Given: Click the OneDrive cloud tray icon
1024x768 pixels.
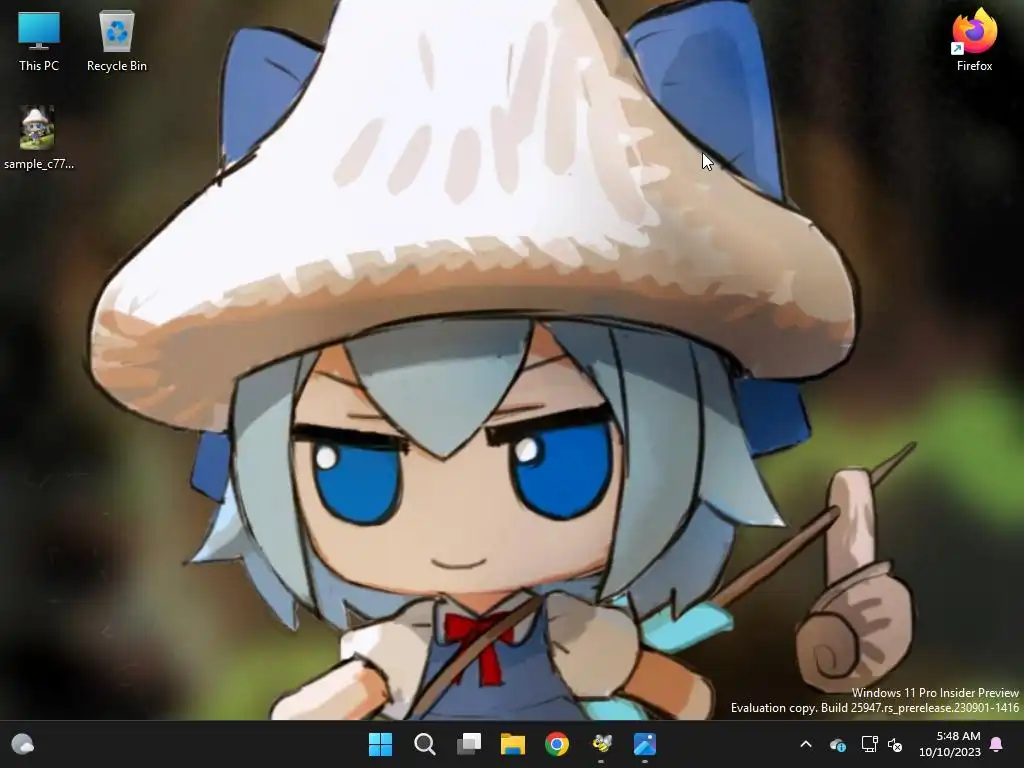Looking at the screenshot, I should click(x=838, y=744).
